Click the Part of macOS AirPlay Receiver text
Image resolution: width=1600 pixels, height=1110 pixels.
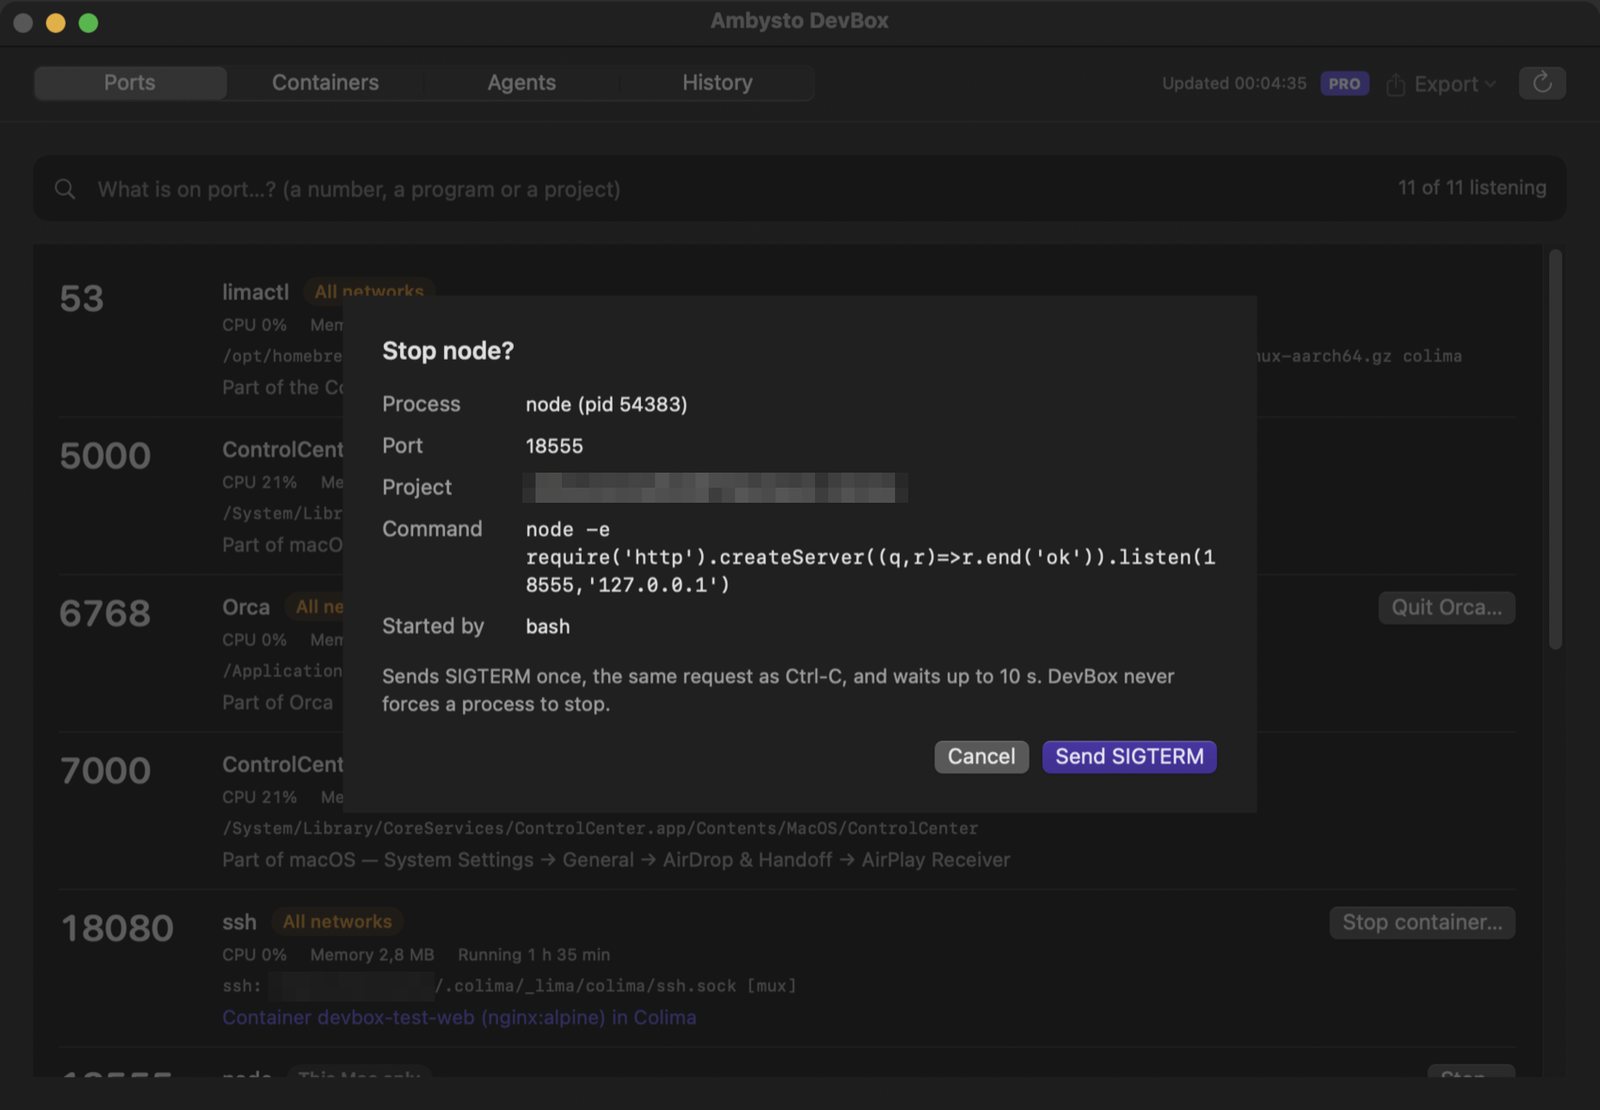tap(616, 860)
